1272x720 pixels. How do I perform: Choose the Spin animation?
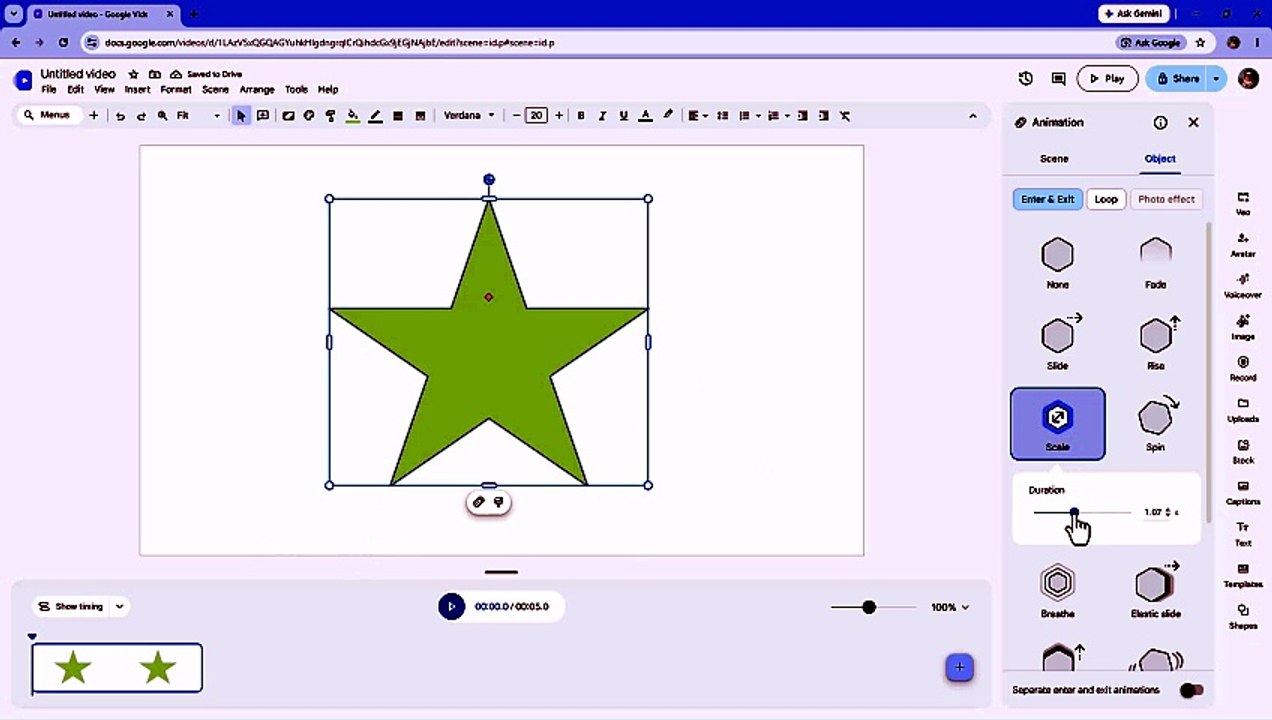(1155, 424)
